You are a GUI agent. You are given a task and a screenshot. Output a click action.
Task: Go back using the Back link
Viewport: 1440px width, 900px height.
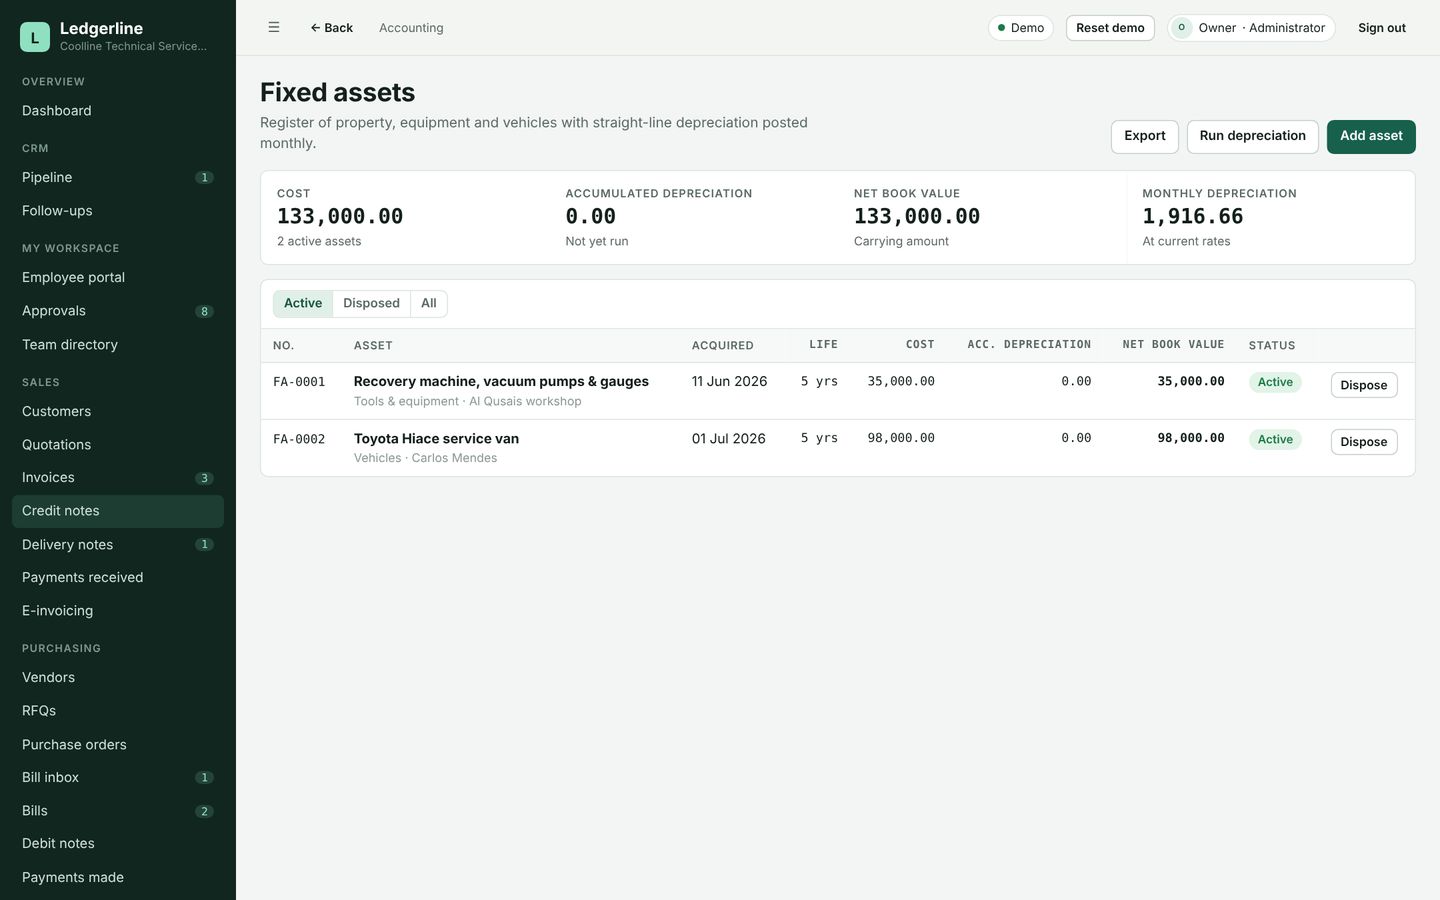click(x=331, y=28)
